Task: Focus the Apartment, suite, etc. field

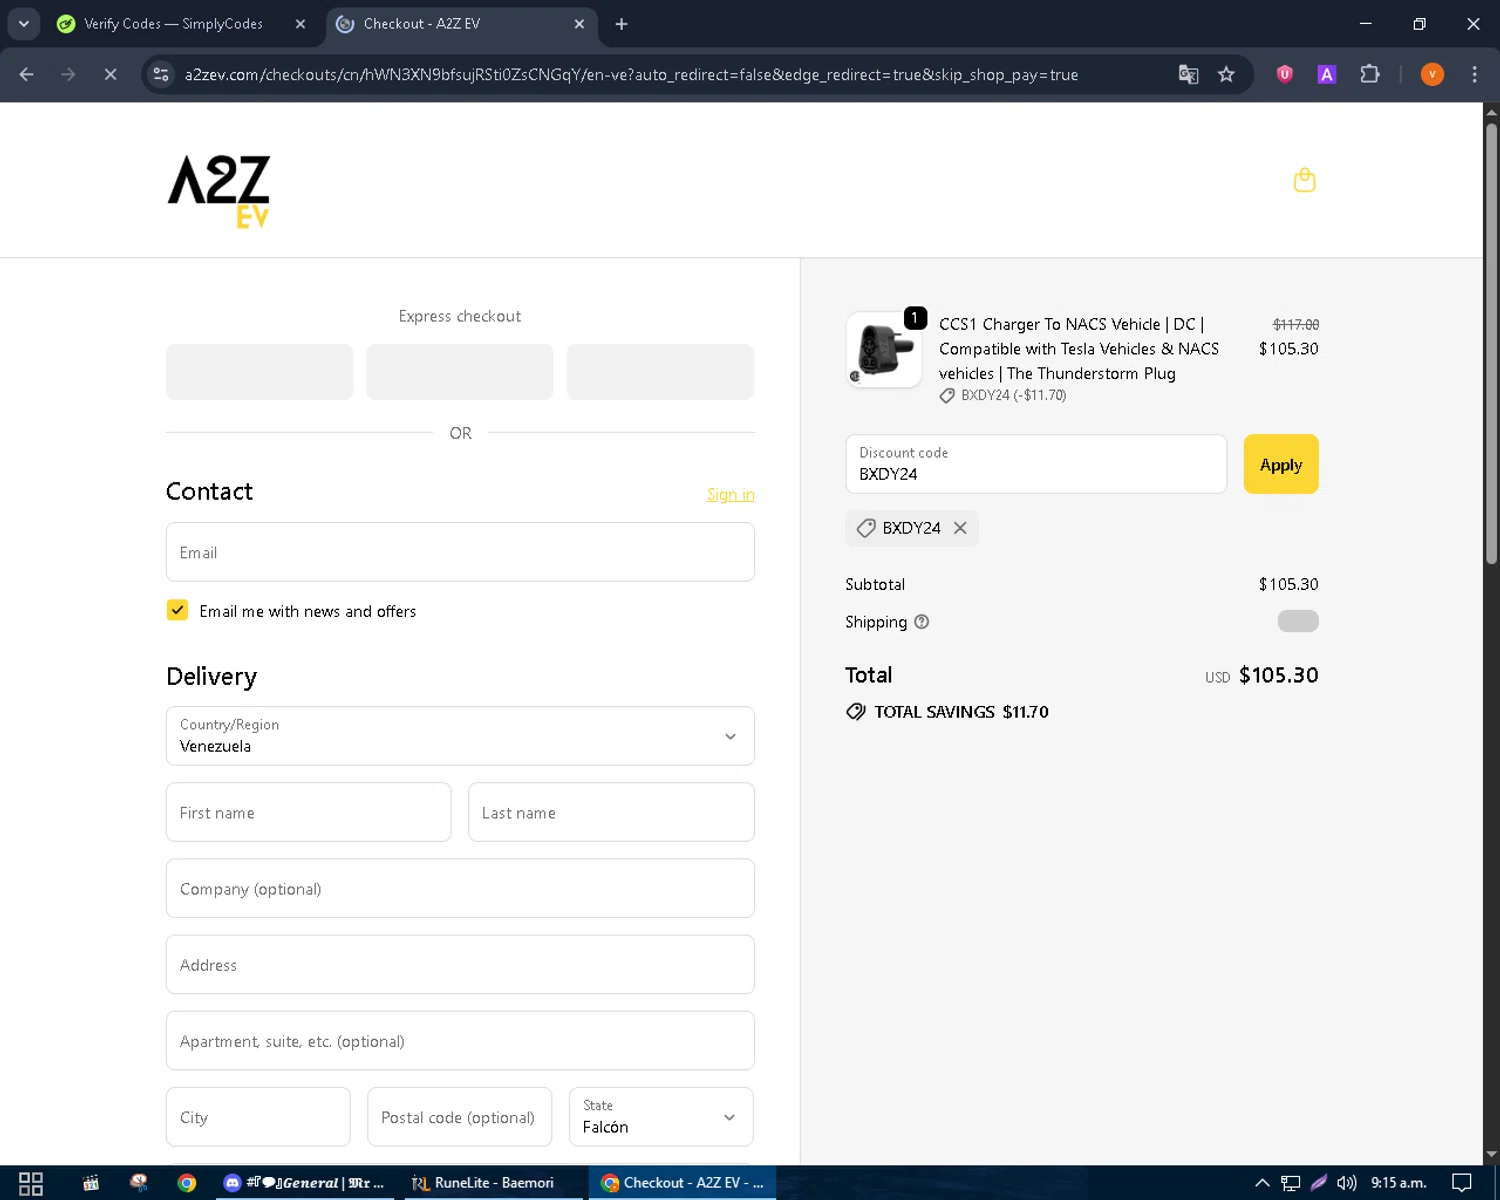Action: [x=460, y=1041]
